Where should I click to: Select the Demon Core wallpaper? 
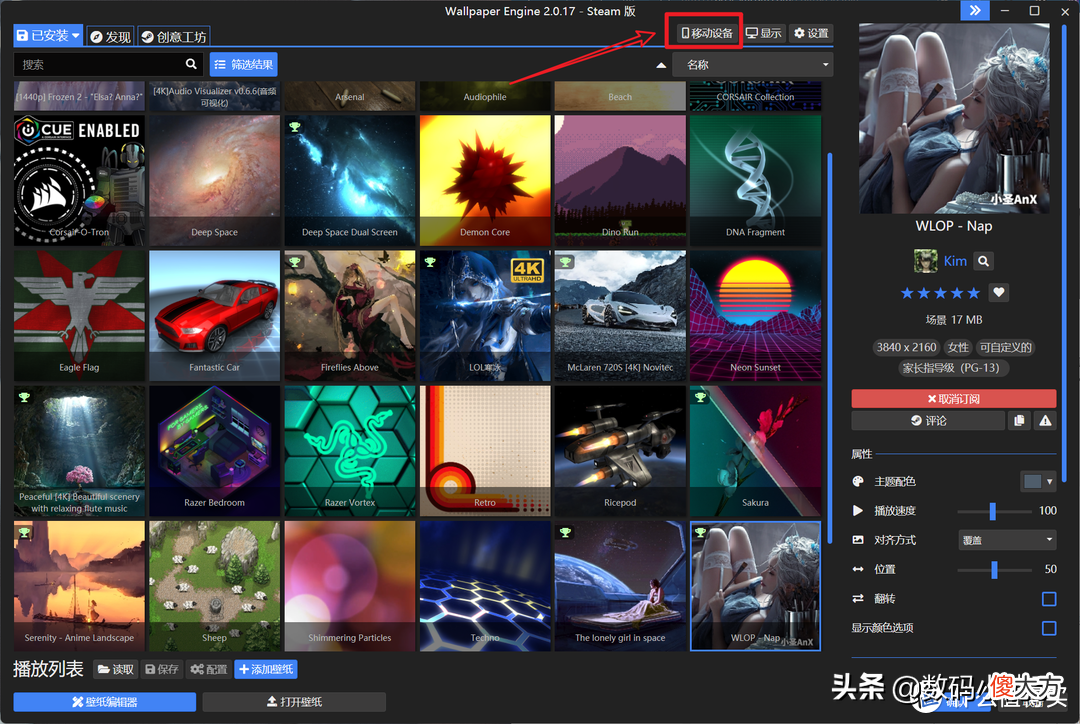(x=485, y=180)
